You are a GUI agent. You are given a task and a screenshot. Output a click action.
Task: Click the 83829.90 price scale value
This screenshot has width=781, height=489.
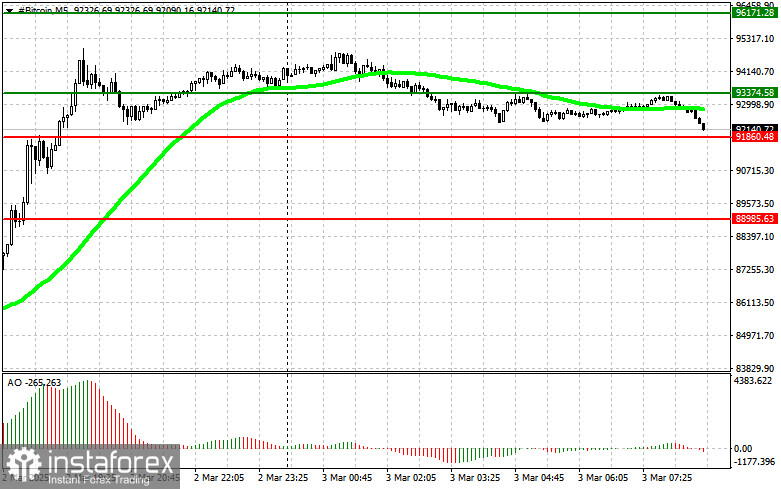tap(755, 368)
